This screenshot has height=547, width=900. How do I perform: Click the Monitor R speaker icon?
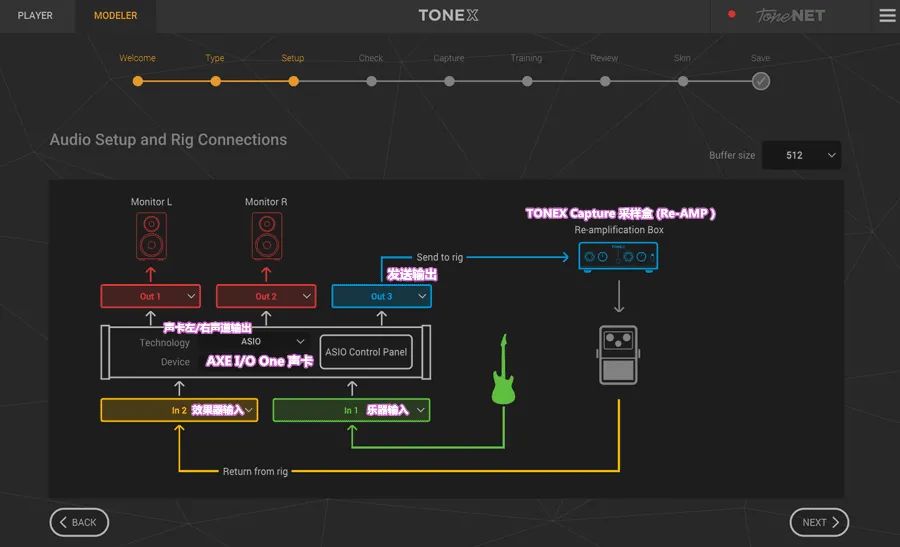267,236
